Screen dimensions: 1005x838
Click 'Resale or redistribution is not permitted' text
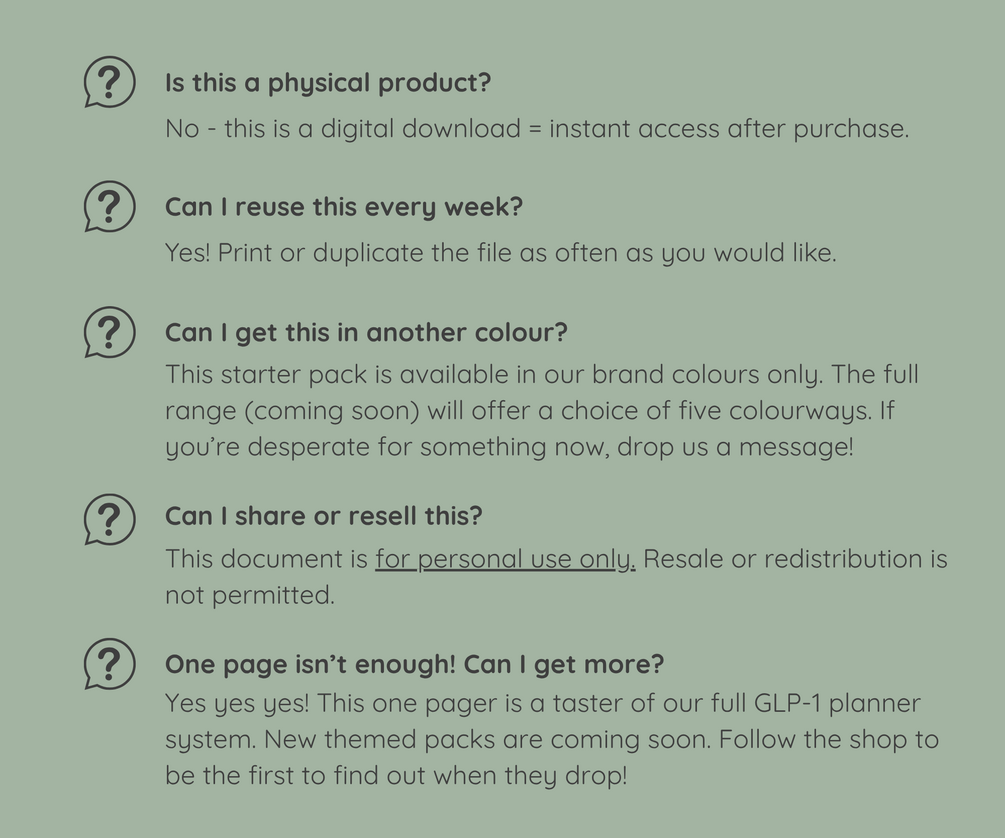(795, 559)
